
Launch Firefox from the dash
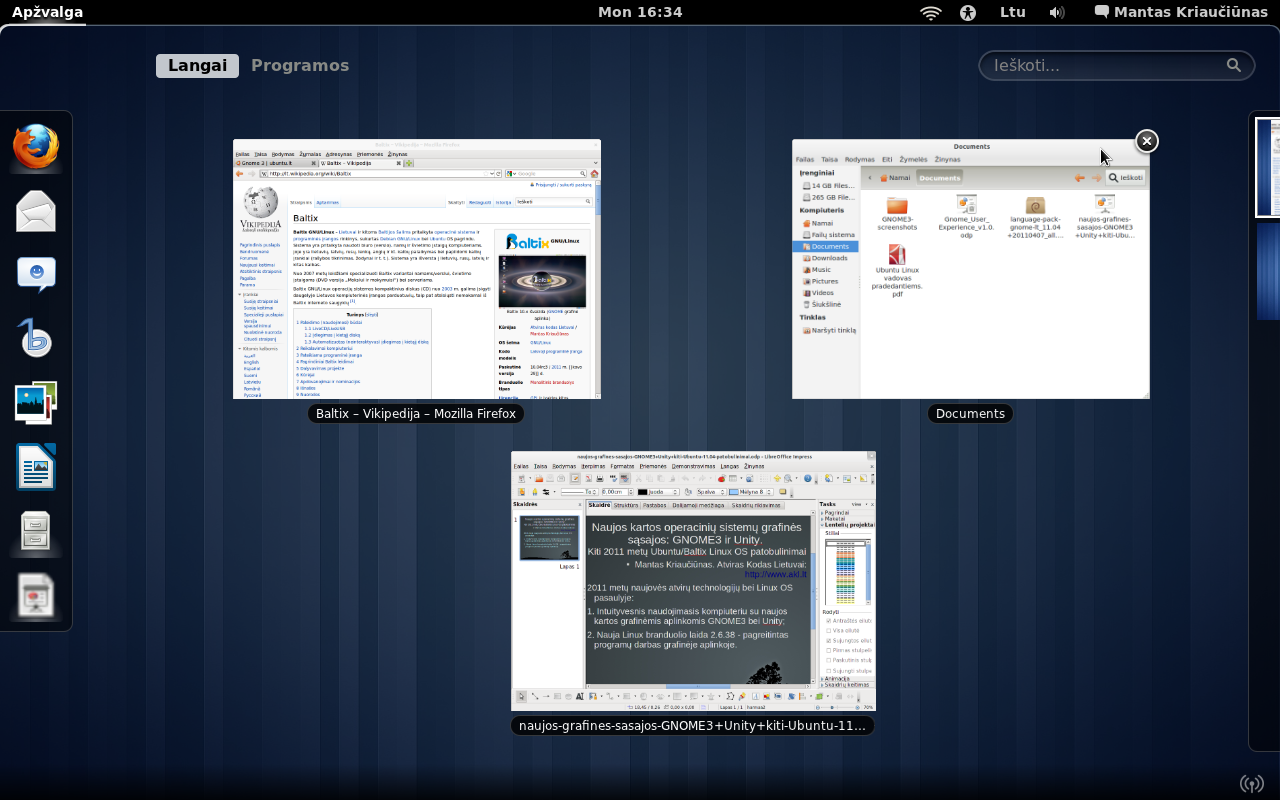pyautogui.click(x=36, y=147)
